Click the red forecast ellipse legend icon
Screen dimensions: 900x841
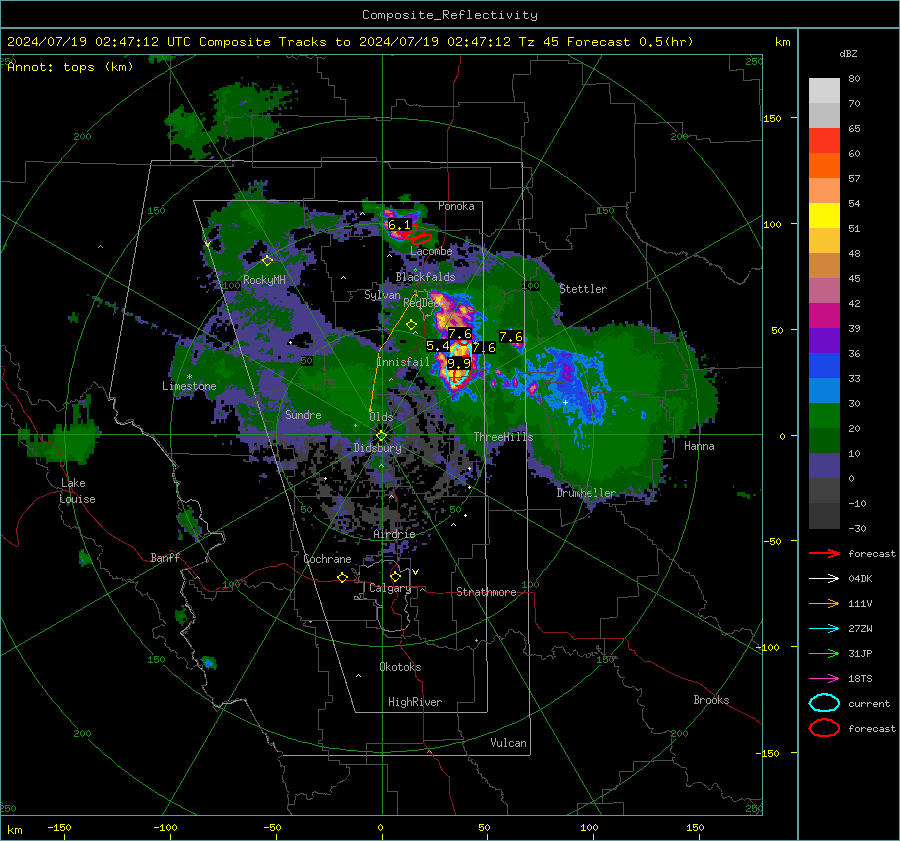coord(824,728)
